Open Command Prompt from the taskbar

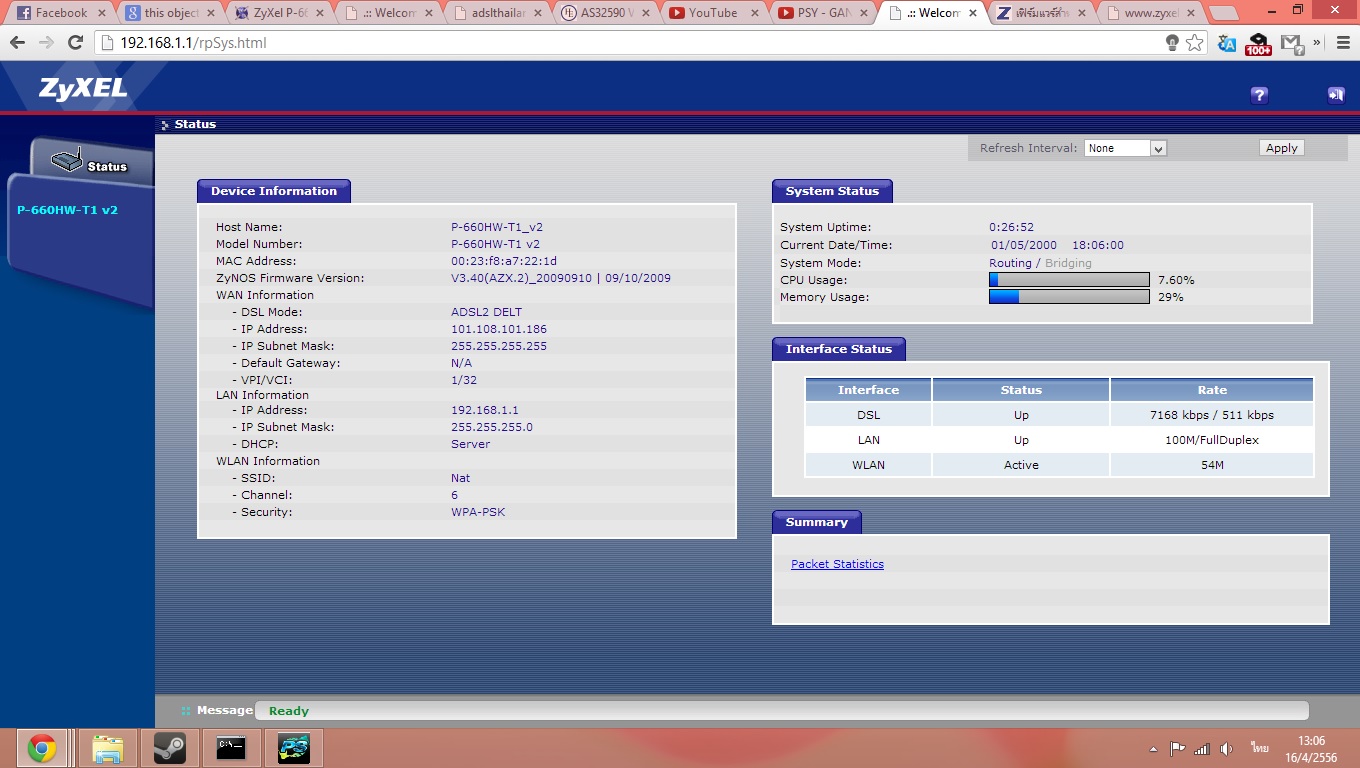point(231,748)
